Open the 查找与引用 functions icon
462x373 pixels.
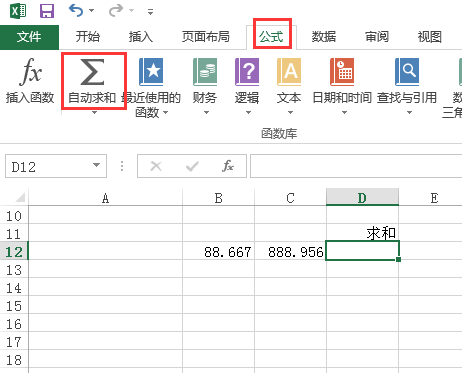[x=407, y=72]
